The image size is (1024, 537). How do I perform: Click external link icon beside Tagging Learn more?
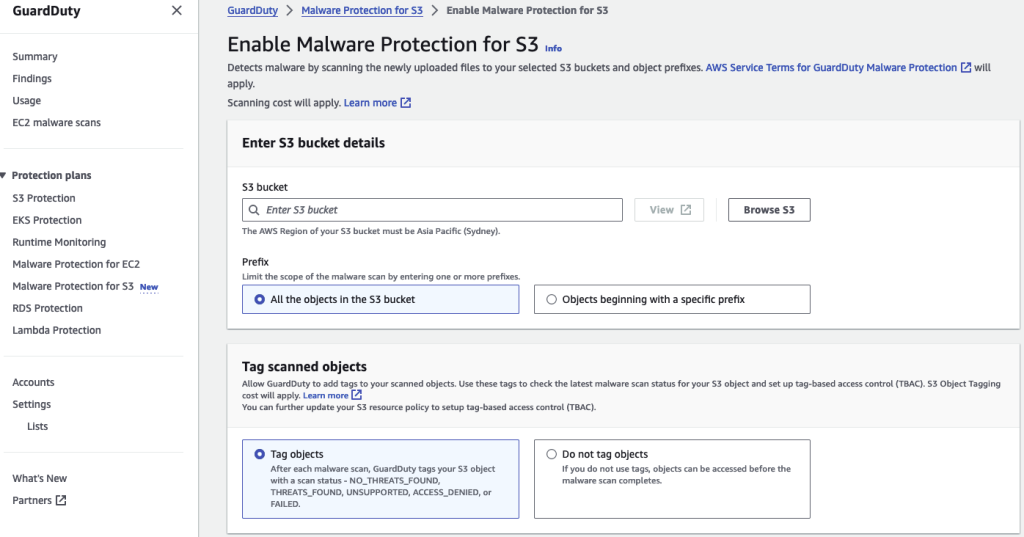(x=357, y=395)
